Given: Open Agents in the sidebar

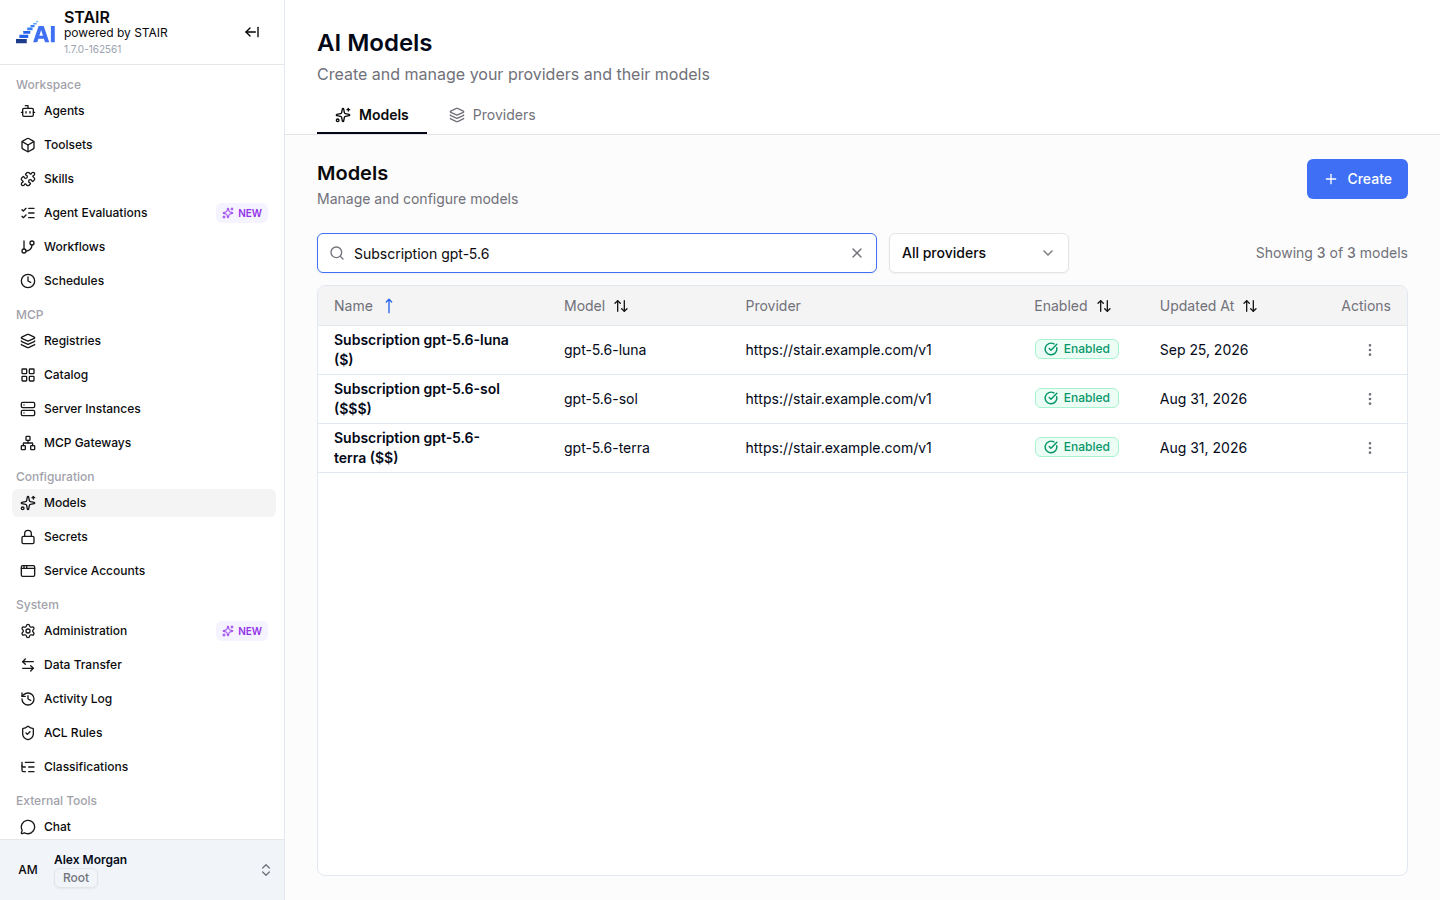Looking at the screenshot, I should (x=144, y=111).
